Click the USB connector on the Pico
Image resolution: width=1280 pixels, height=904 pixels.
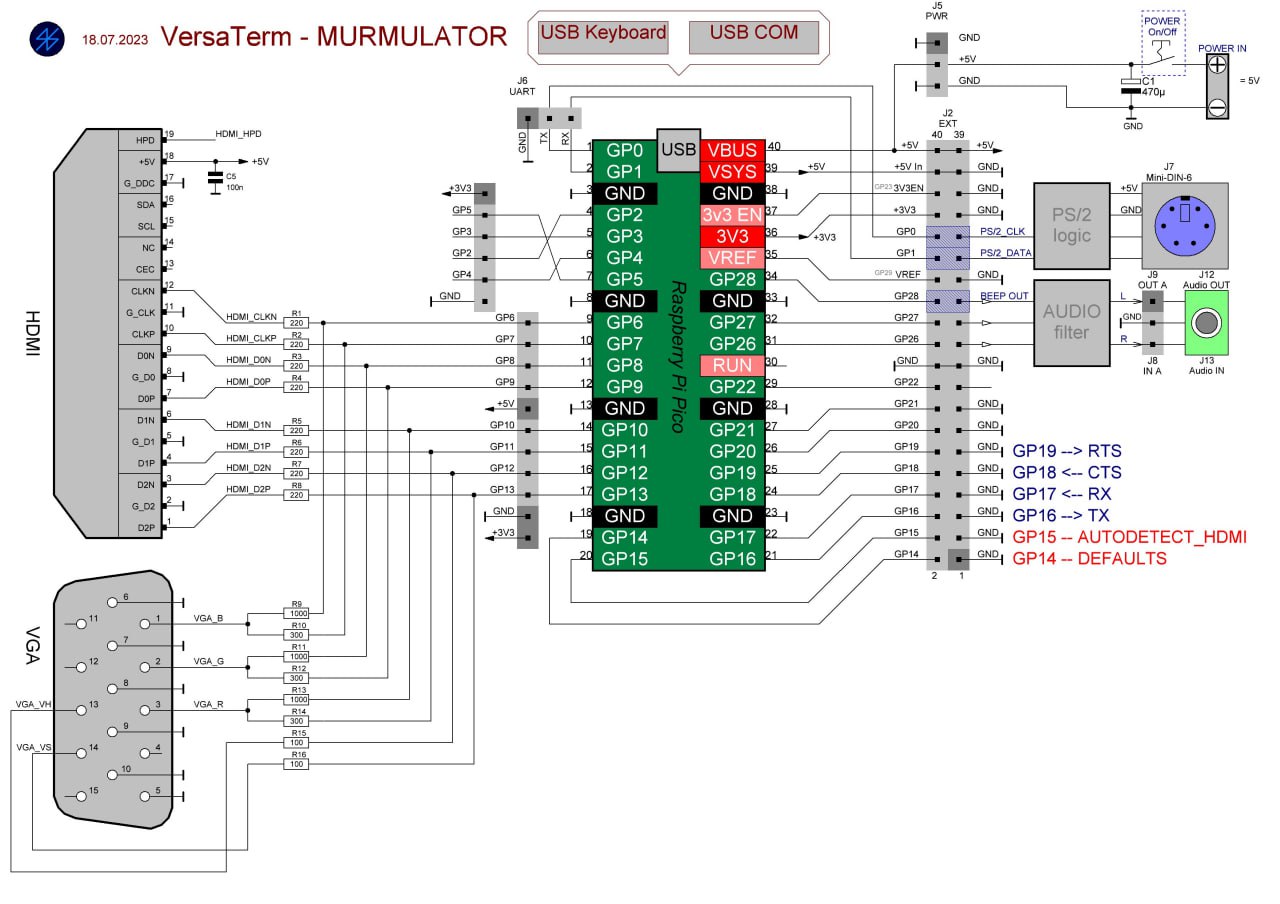(x=678, y=149)
